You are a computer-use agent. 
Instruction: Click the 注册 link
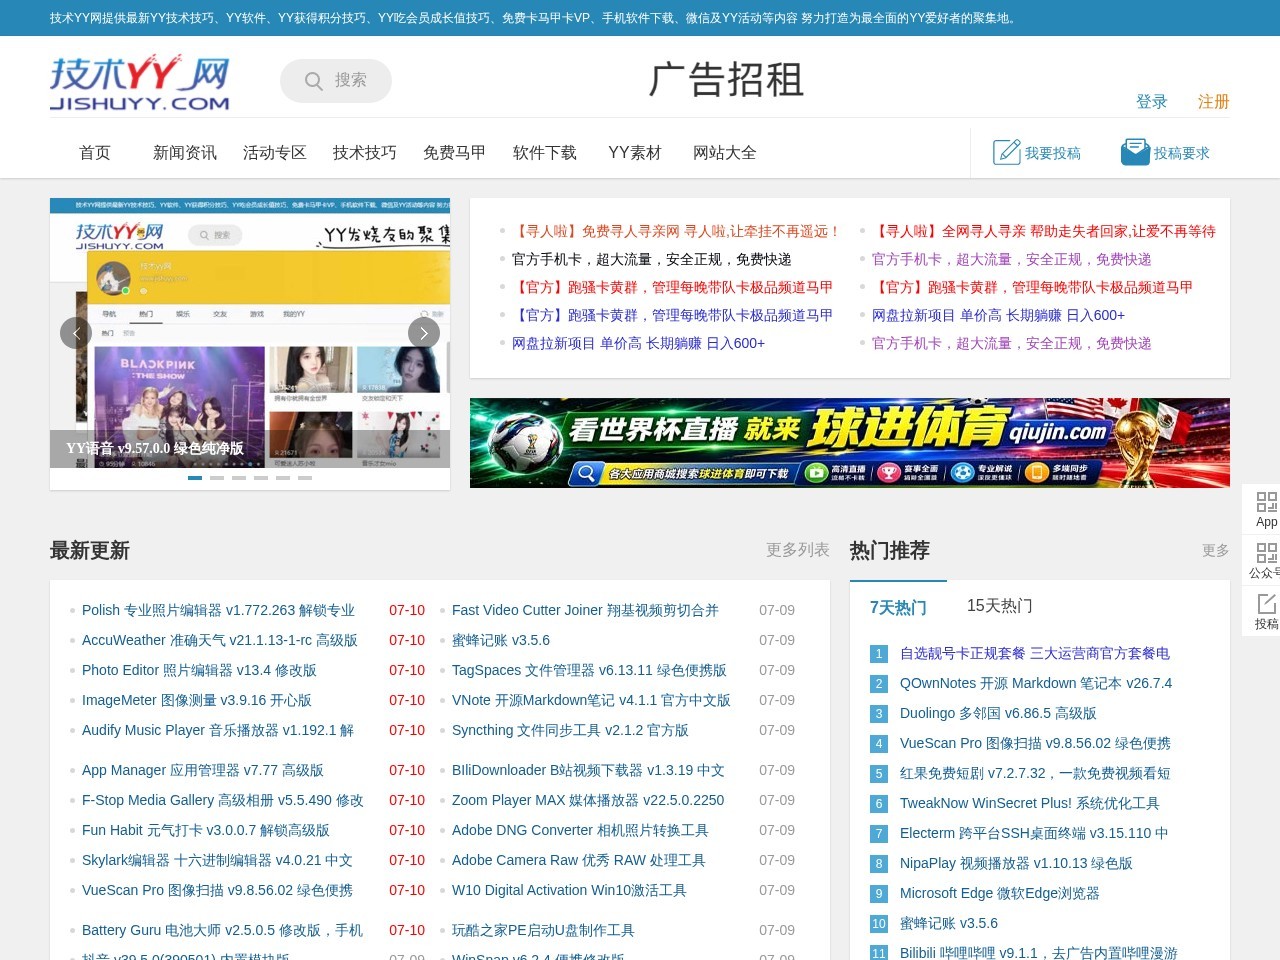1214,102
